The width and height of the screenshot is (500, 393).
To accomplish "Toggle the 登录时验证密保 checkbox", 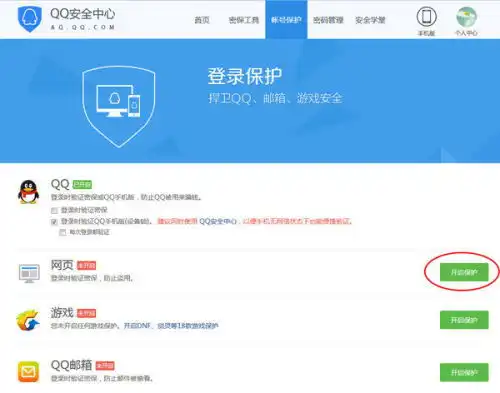I will tap(54, 210).
